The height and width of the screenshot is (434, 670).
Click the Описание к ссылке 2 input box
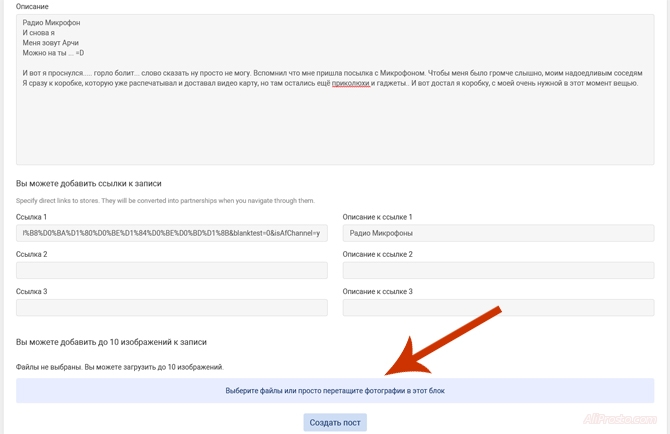(x=498, y=271)
